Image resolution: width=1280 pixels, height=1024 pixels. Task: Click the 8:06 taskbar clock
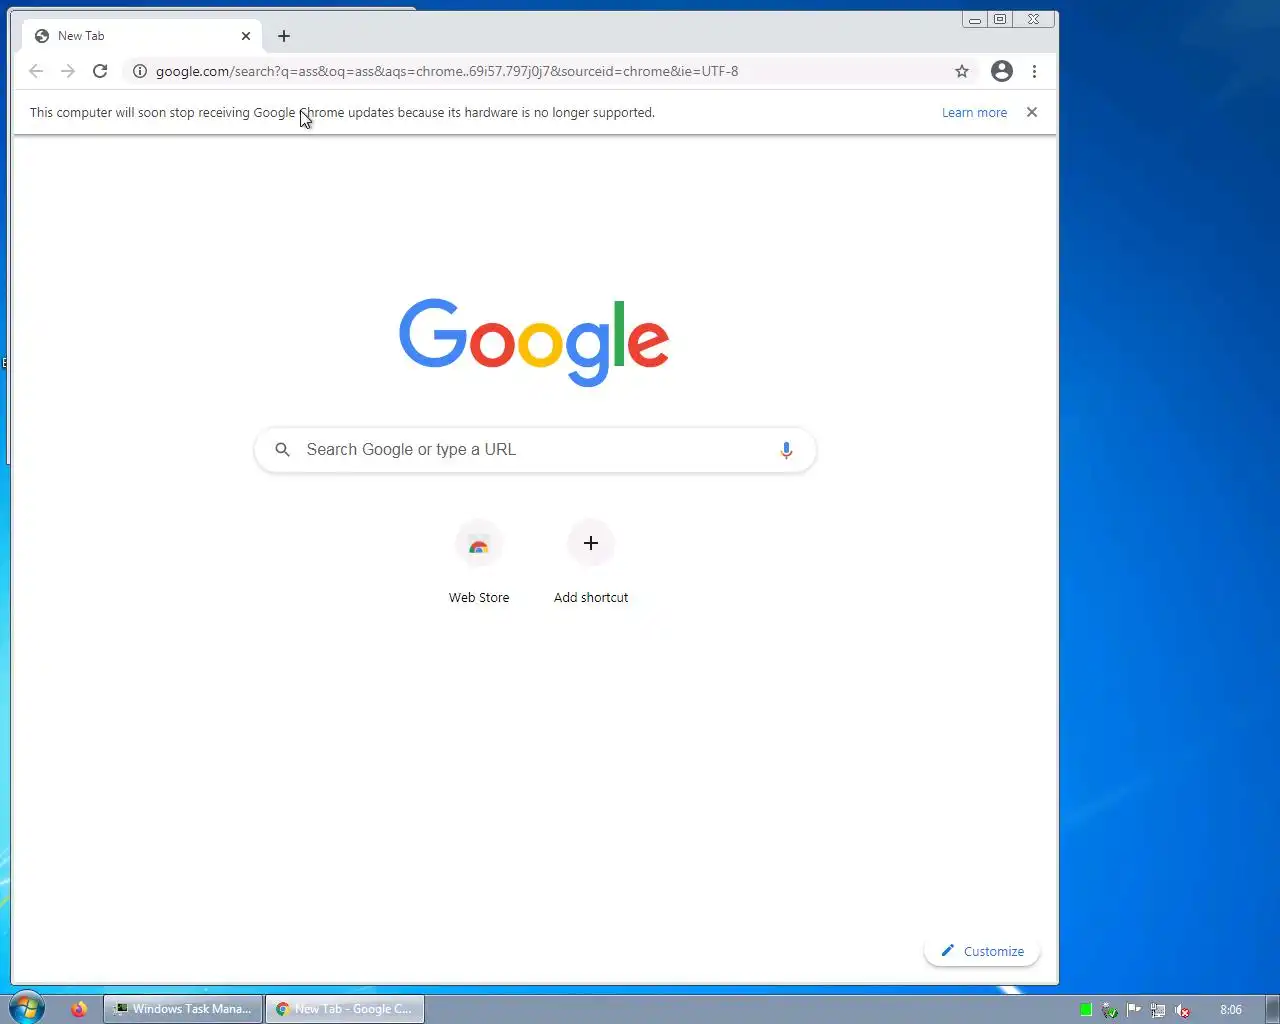tap(1231, 1010)
